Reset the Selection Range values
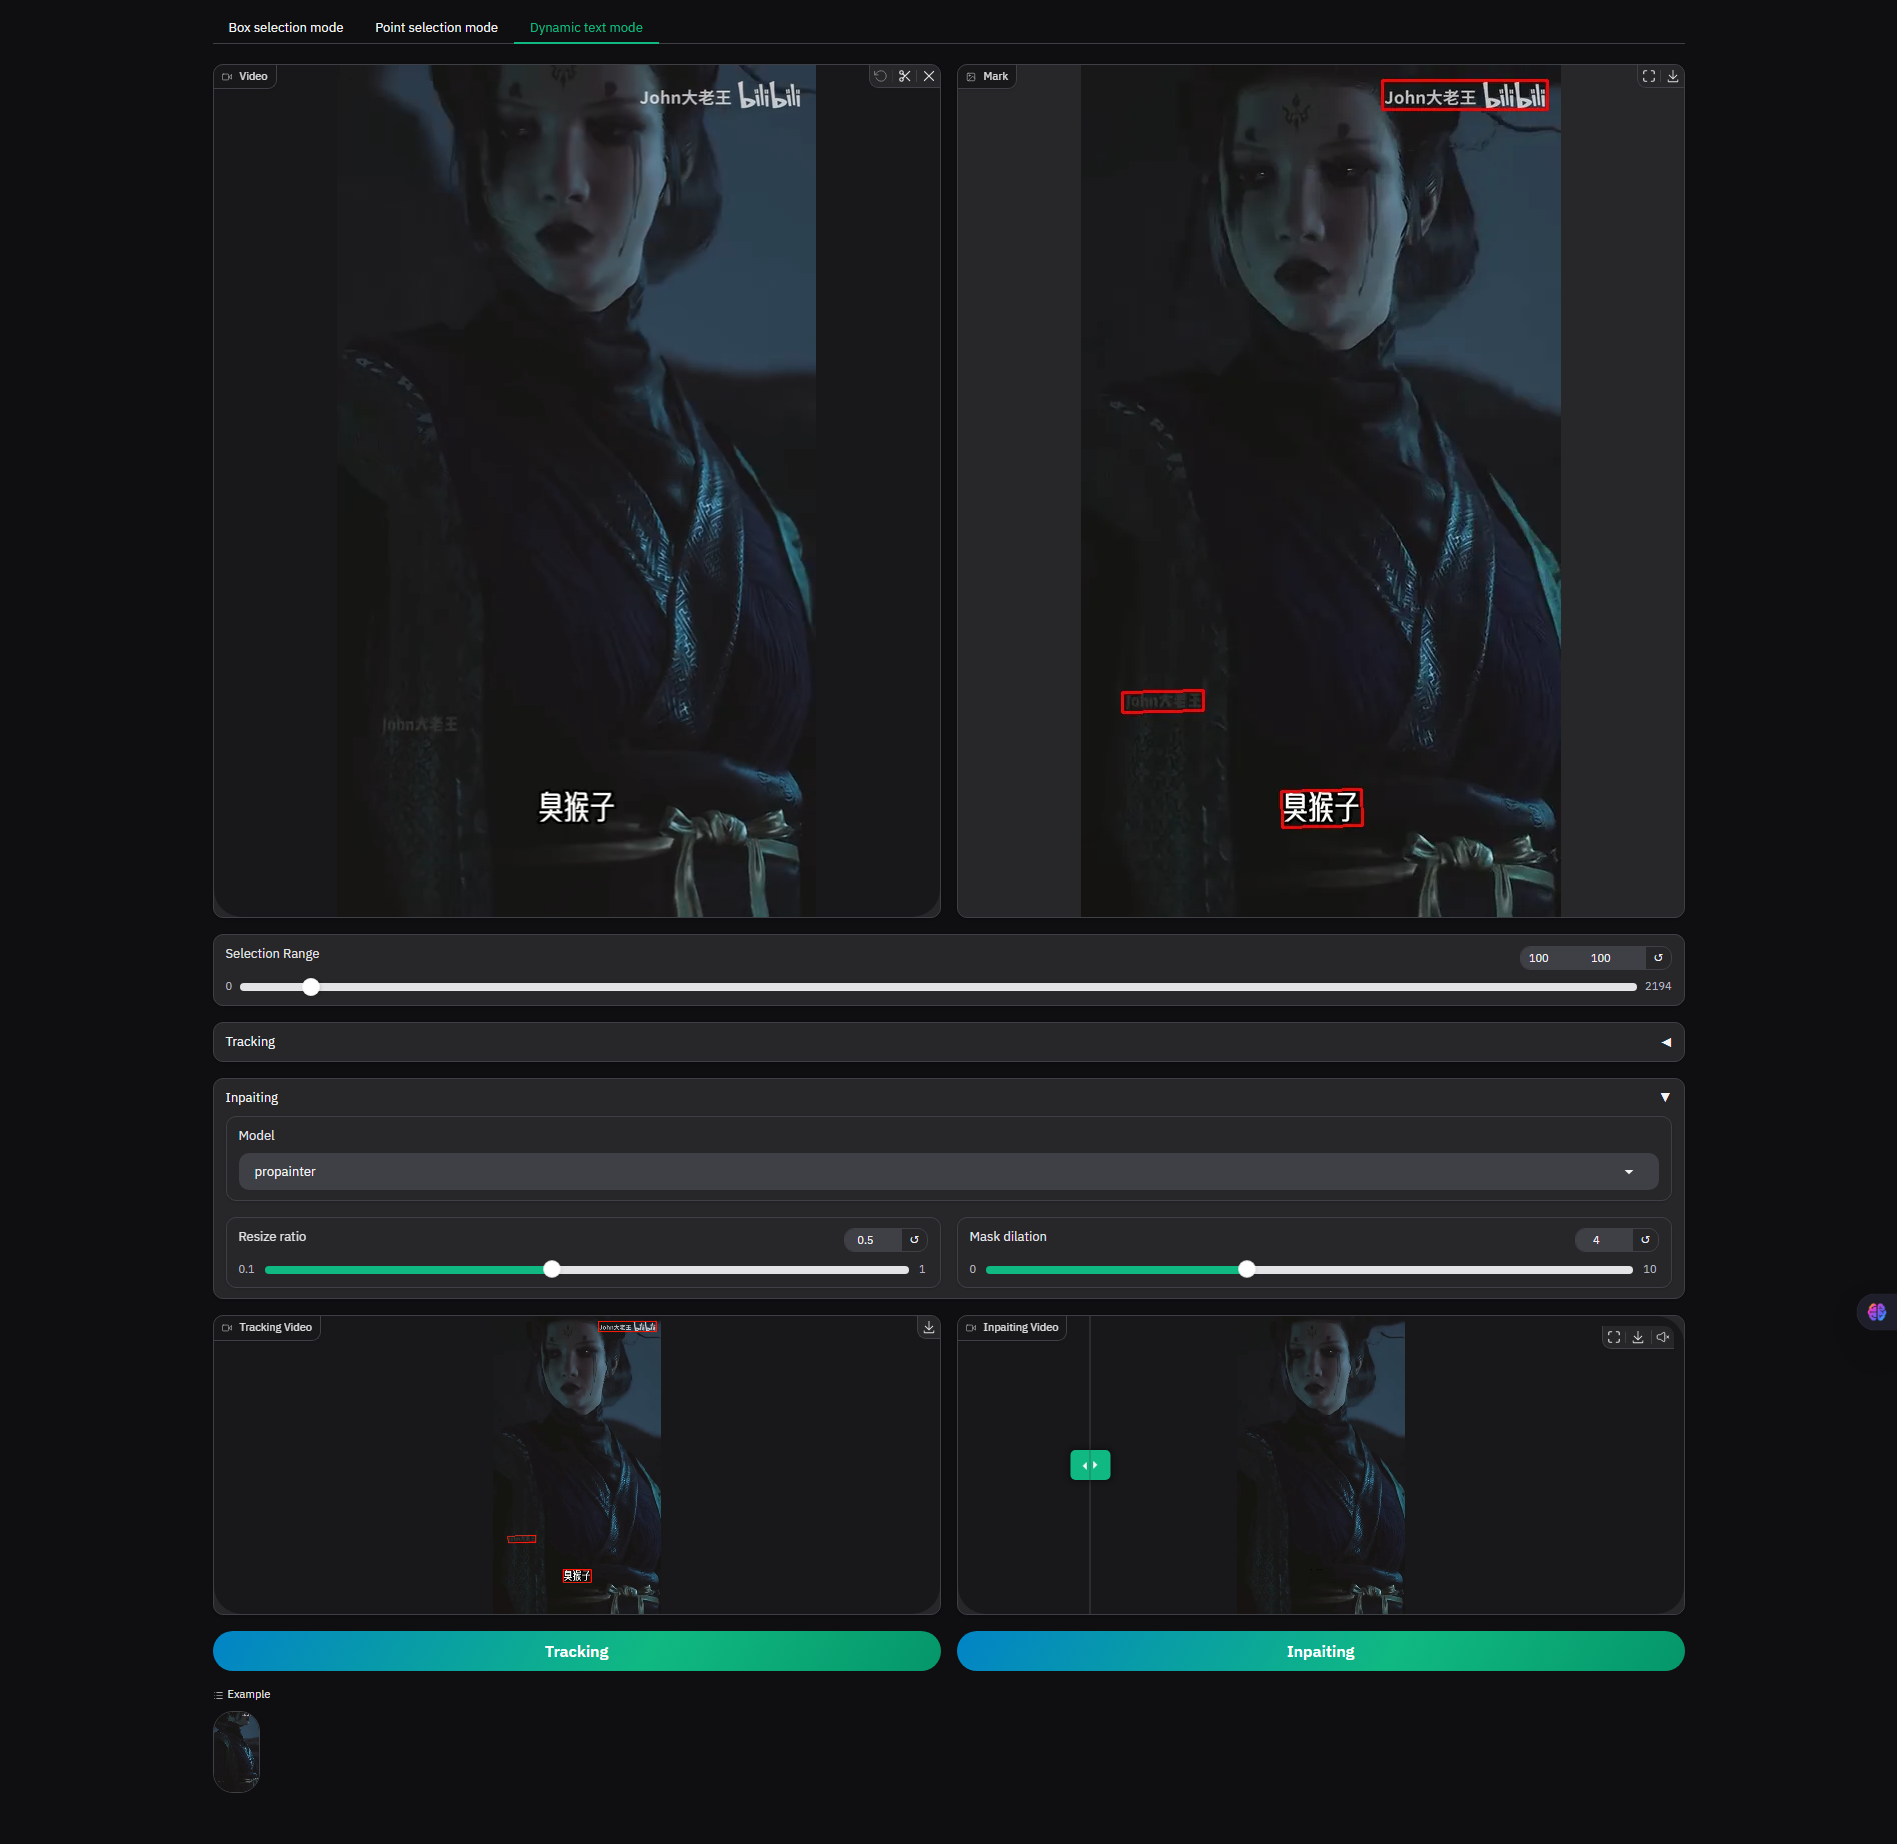This screenshot has height=1844, width=1897. click(x=1658, y=958)
